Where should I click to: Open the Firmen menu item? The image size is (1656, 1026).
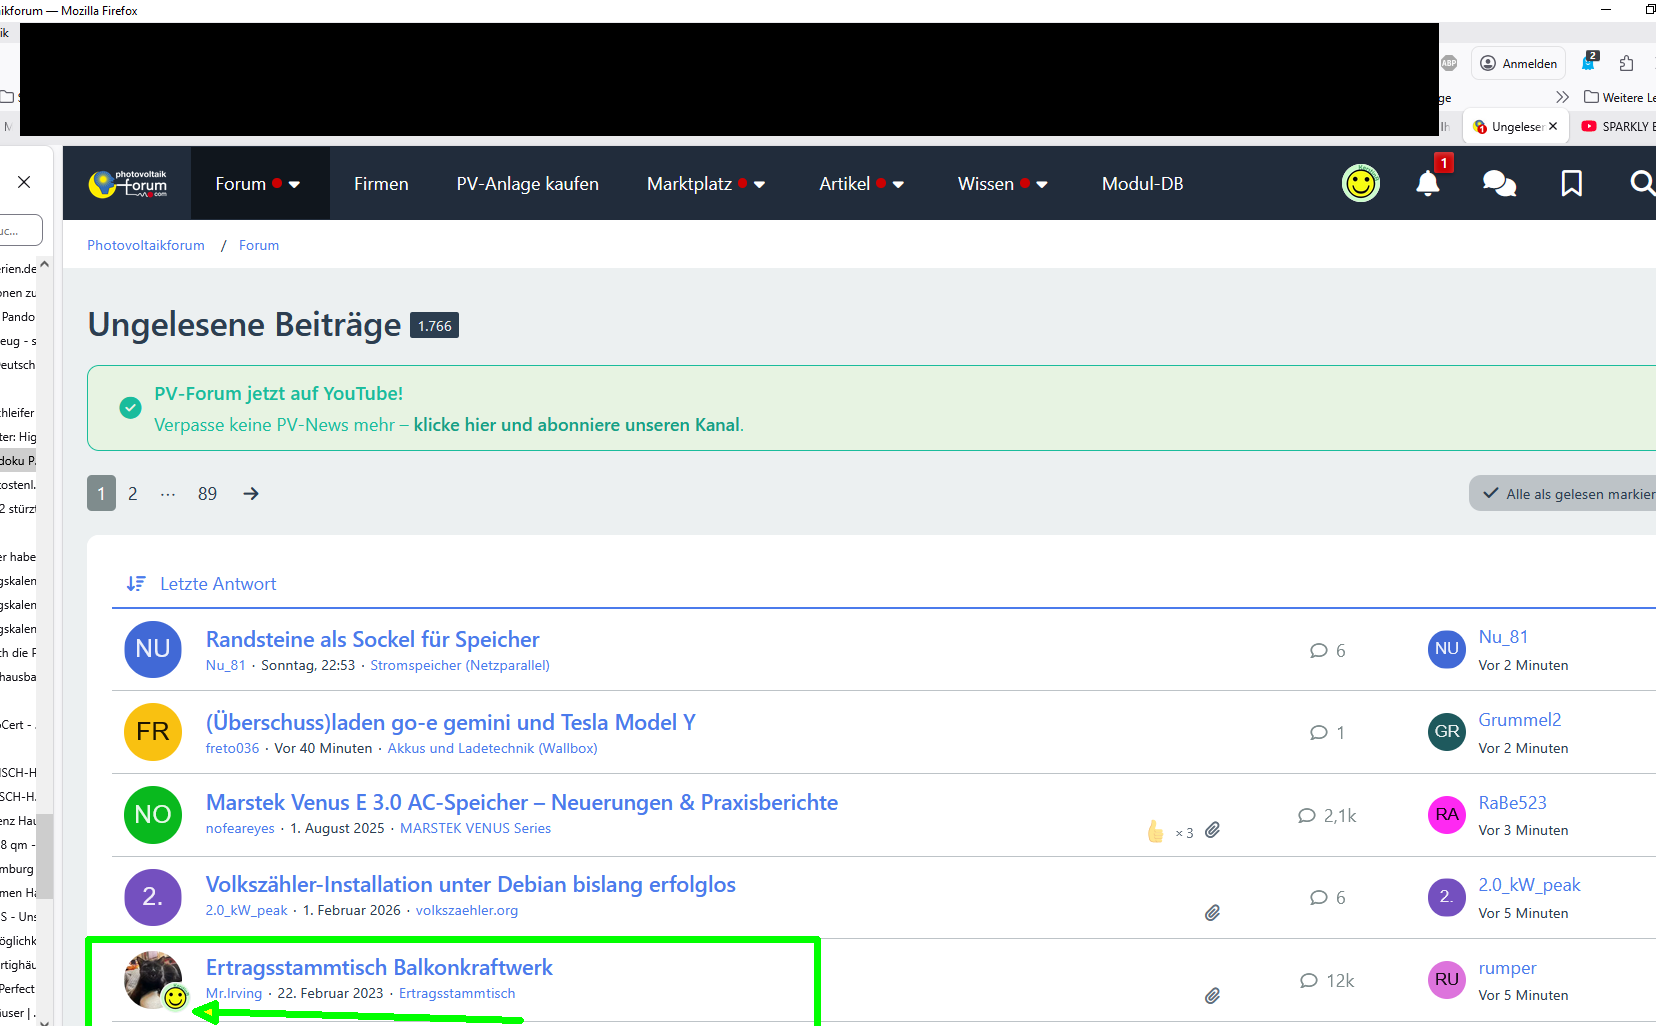click(x=381, y=184)
